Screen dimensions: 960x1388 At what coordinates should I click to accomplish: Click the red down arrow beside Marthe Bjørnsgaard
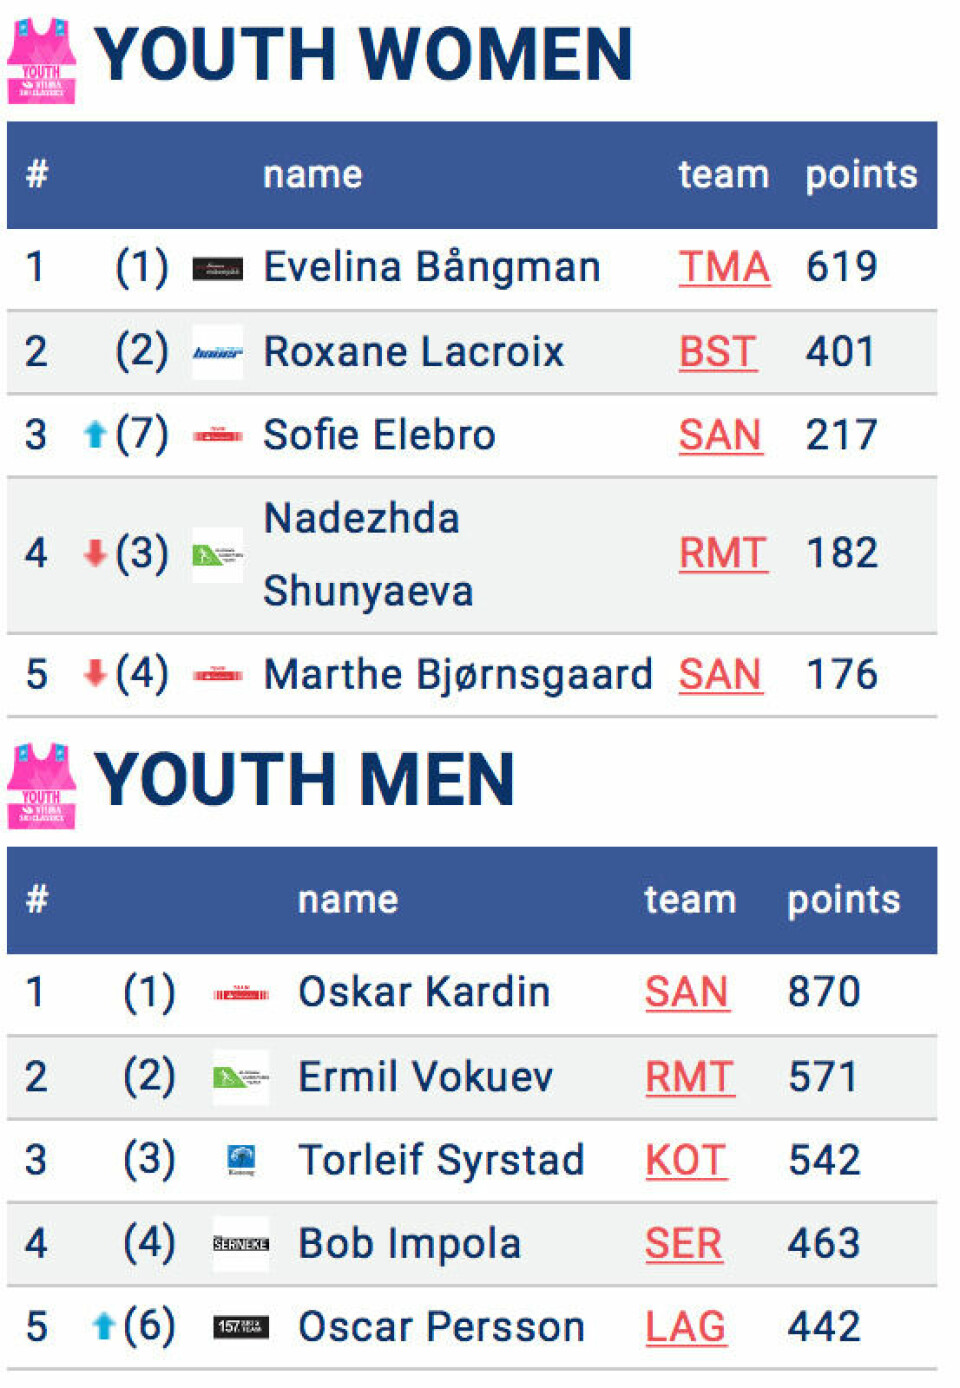click(95, 674)
